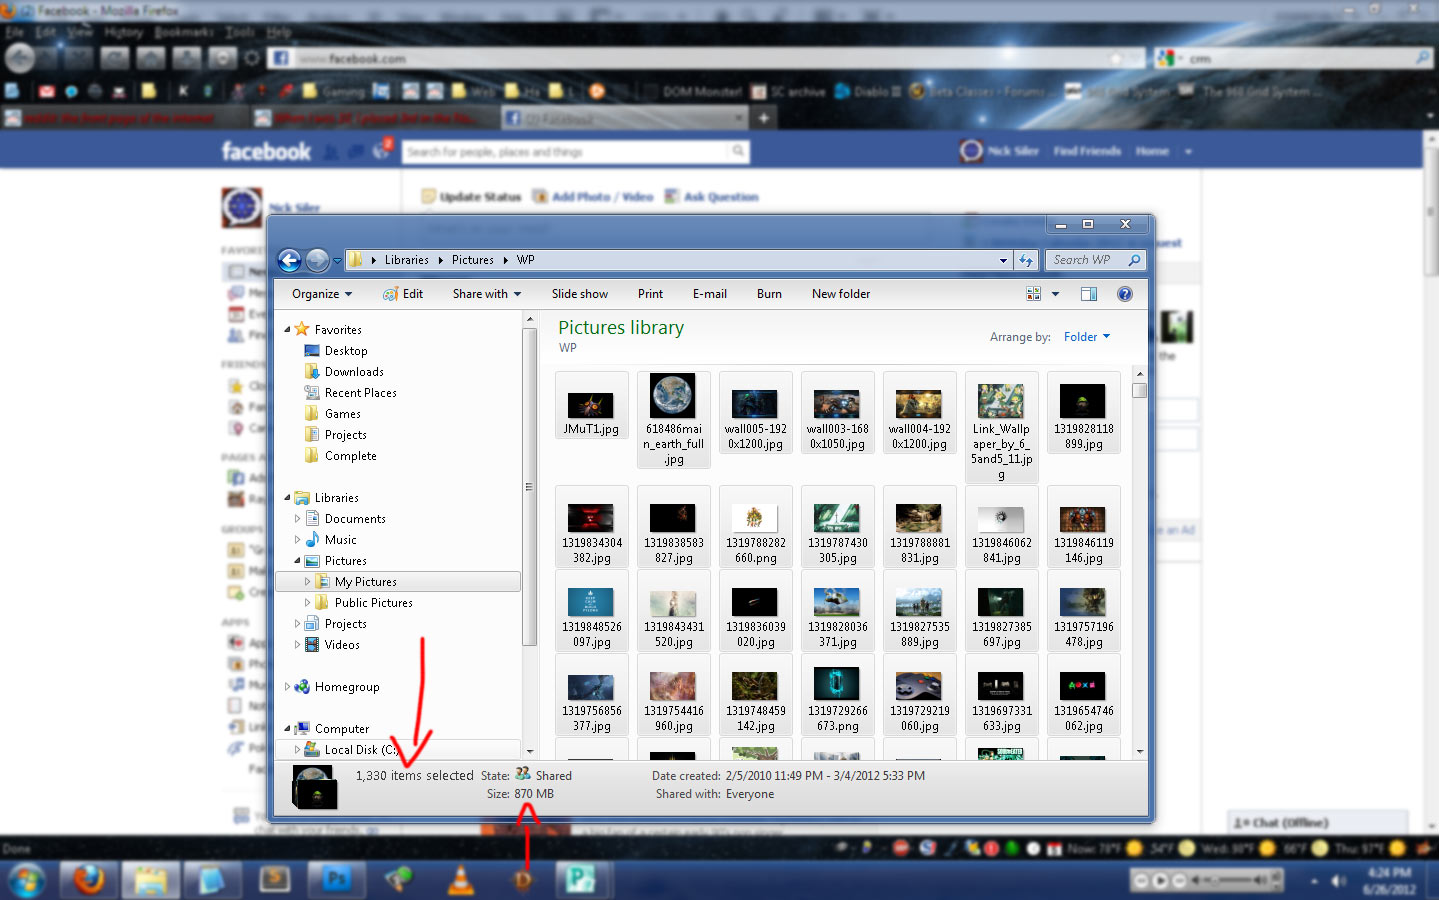This screenshot has width=1439, height=900.
Task: Select the Music library
Action: pyautogui.click(x=340, y=540)
